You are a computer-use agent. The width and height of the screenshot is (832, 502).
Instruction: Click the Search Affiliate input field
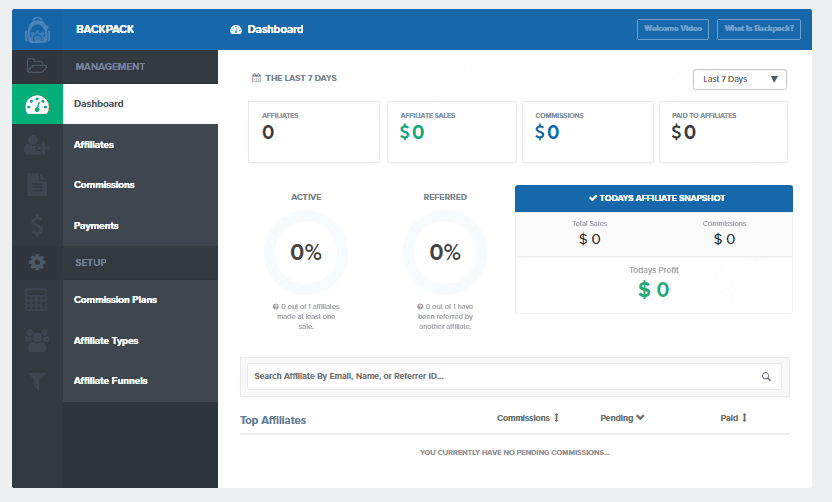(x=514, y=376)
